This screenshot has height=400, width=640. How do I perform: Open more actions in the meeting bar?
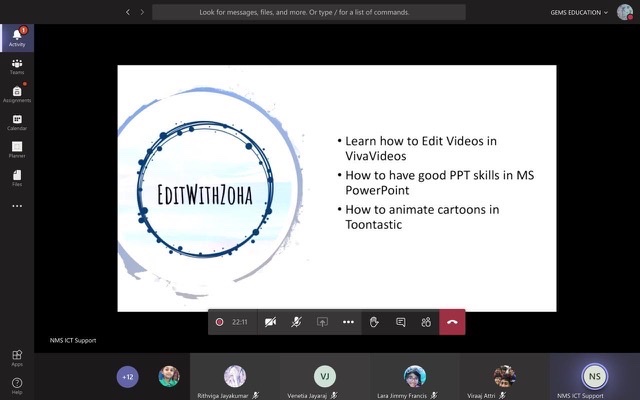(x=348, y=322)
